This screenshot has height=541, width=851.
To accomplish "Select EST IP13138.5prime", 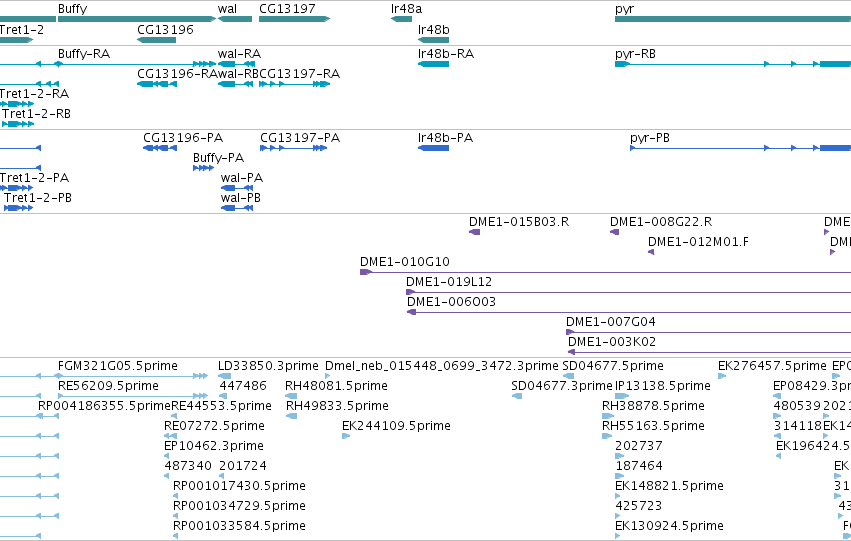I will (622, 396).
